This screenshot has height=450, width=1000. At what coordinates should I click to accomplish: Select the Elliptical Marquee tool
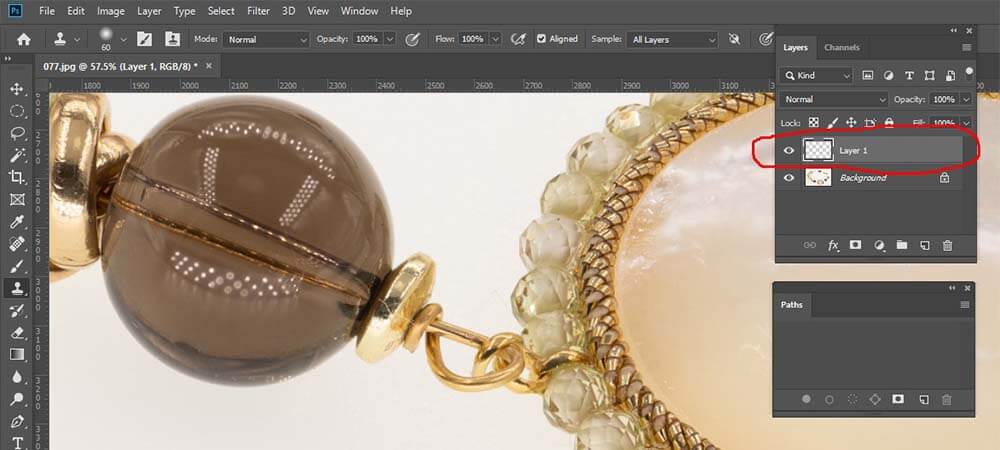pos(17,111)
